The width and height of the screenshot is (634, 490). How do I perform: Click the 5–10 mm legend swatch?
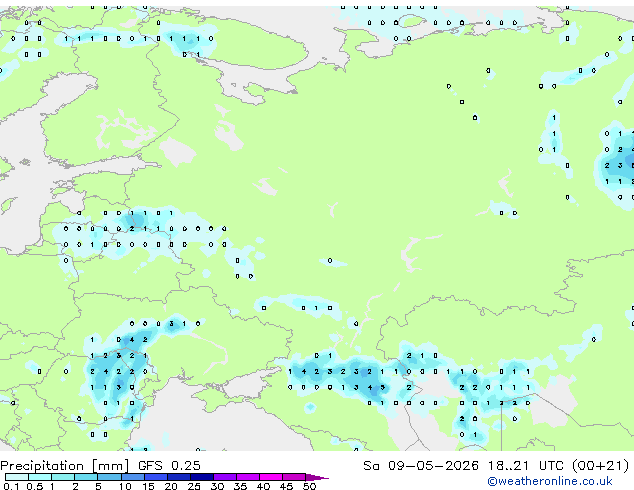[x=110, y=477]
